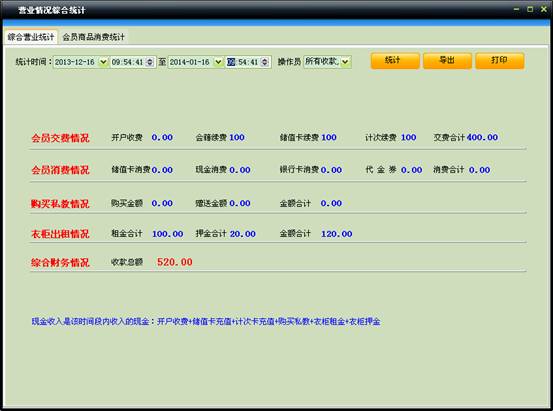
Task: Click the 赠送金额 label
Action: coord(211,203)
